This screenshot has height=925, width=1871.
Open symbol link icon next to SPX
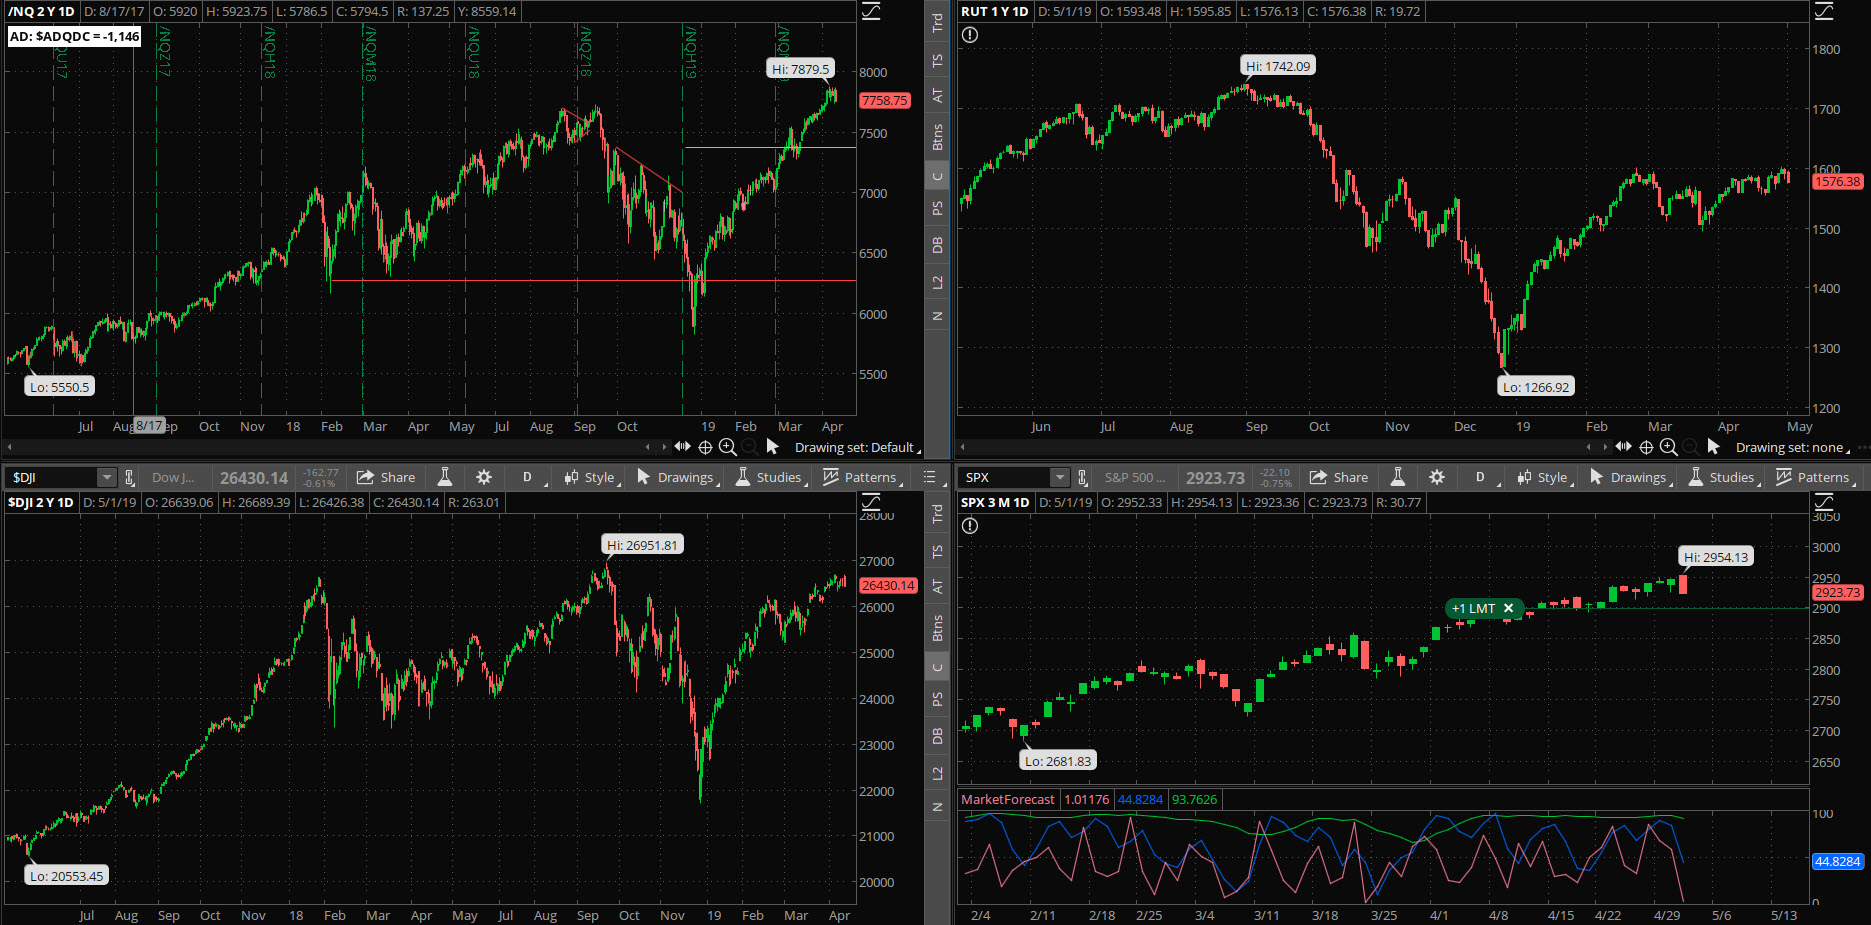click(1082, 477)
